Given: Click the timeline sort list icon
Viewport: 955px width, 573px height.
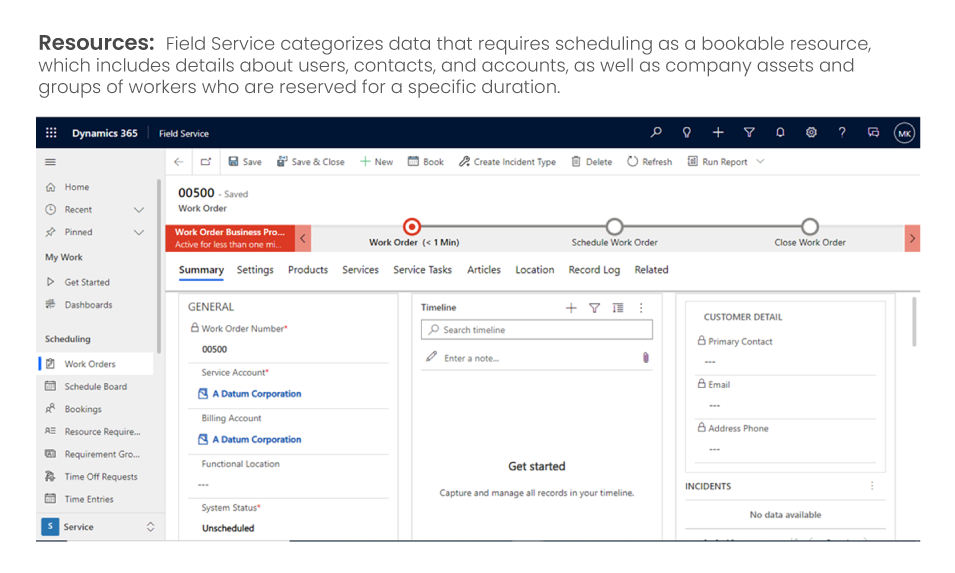Looking at the screenshot, I should (618, 308).
